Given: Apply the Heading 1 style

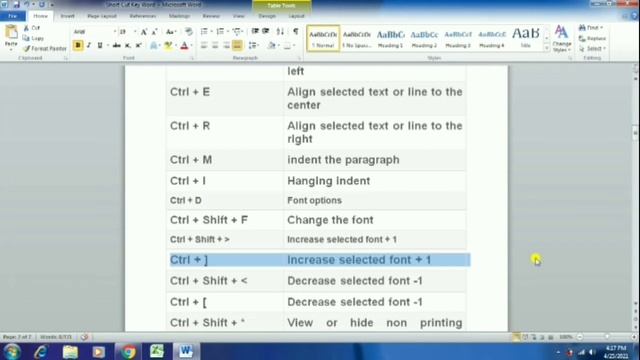Looking at the screenshot, I should tap(391, 38).
